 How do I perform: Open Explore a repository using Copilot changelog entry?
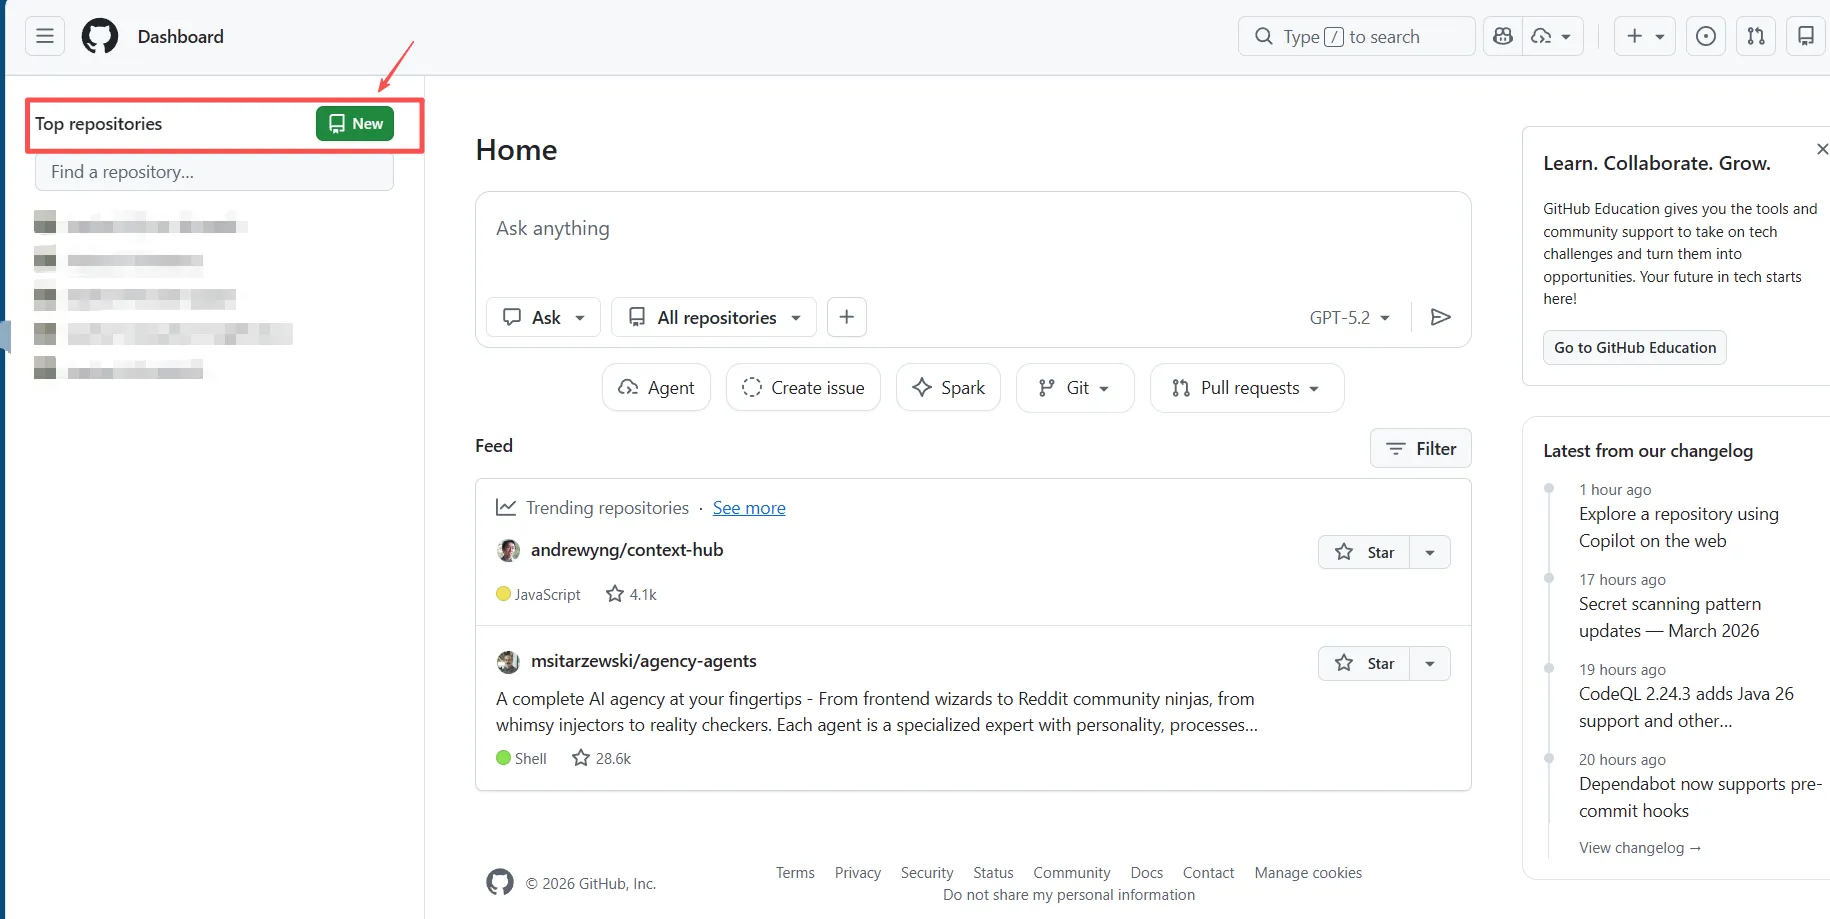[x=1679, y=527]
